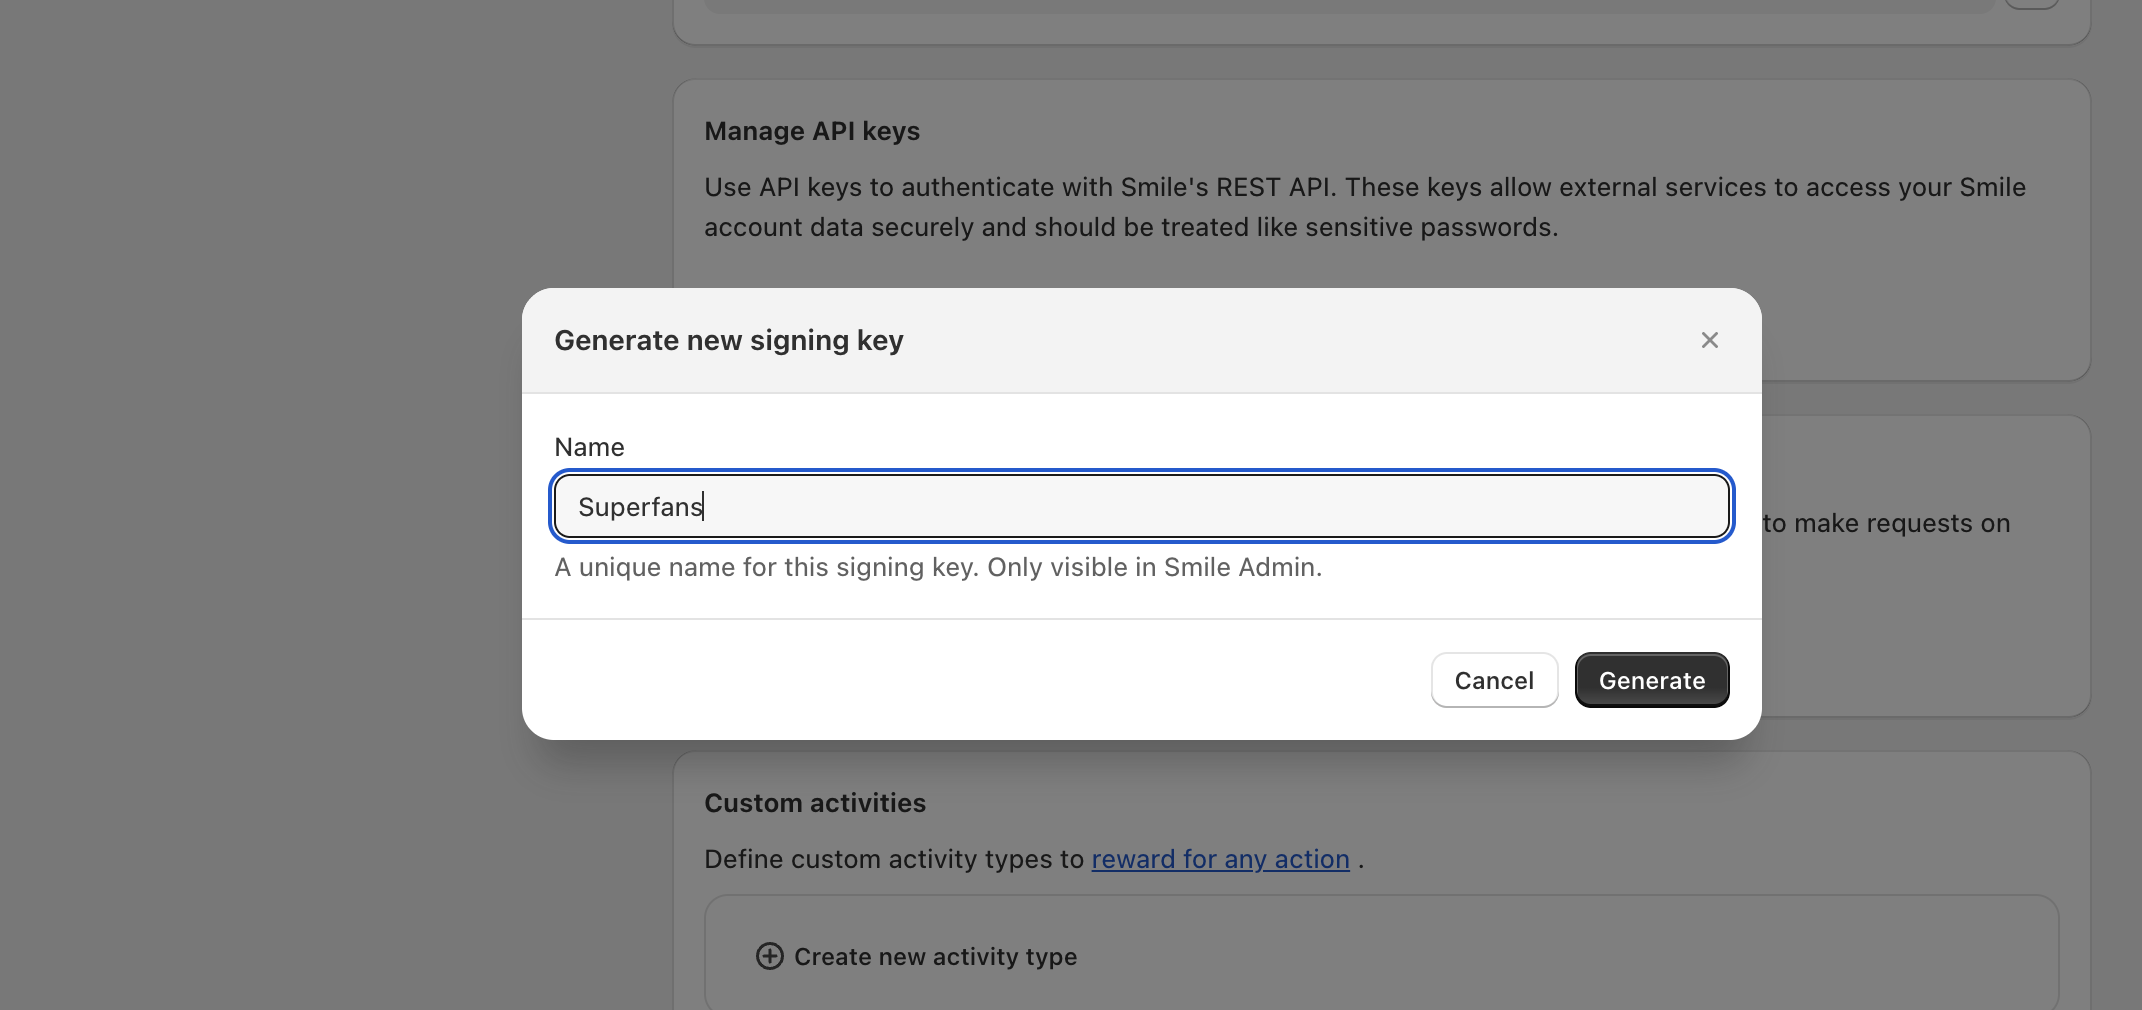Click the Custom activities heading

[x=814, y=803]
